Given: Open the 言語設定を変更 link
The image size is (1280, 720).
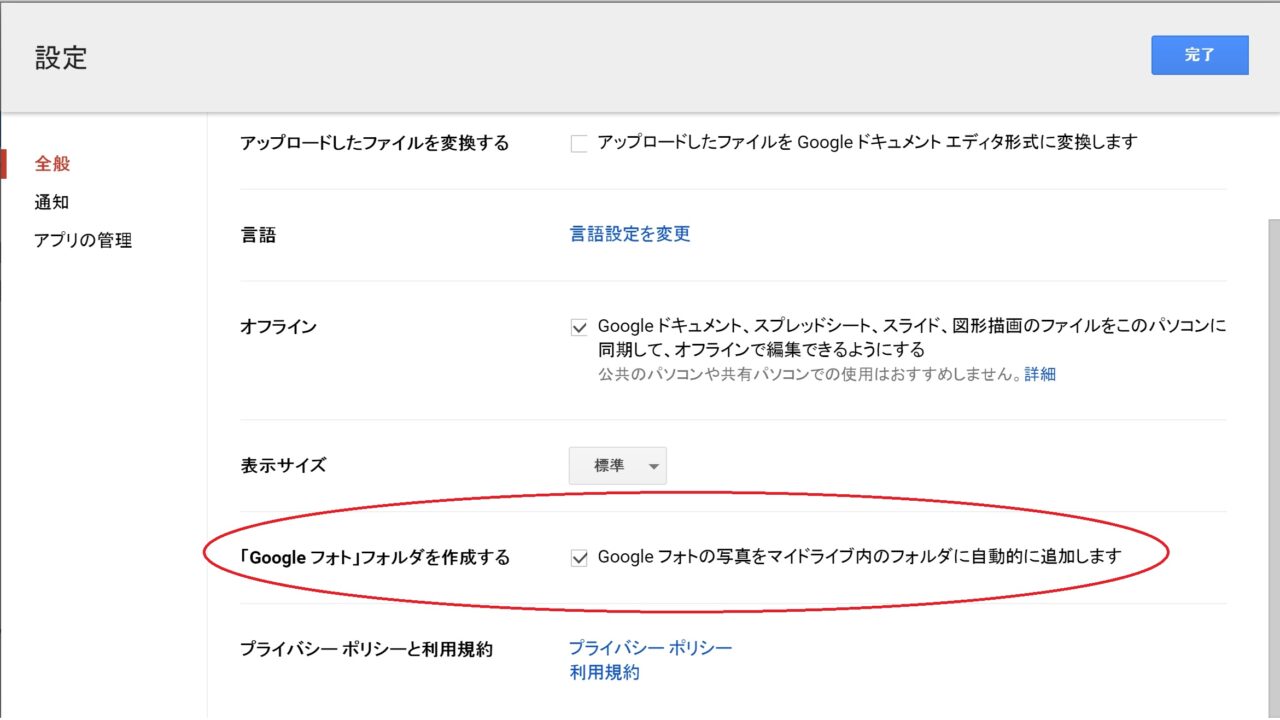Looking at the screenshot, I should pyautogui.click(x=630, y=234).
